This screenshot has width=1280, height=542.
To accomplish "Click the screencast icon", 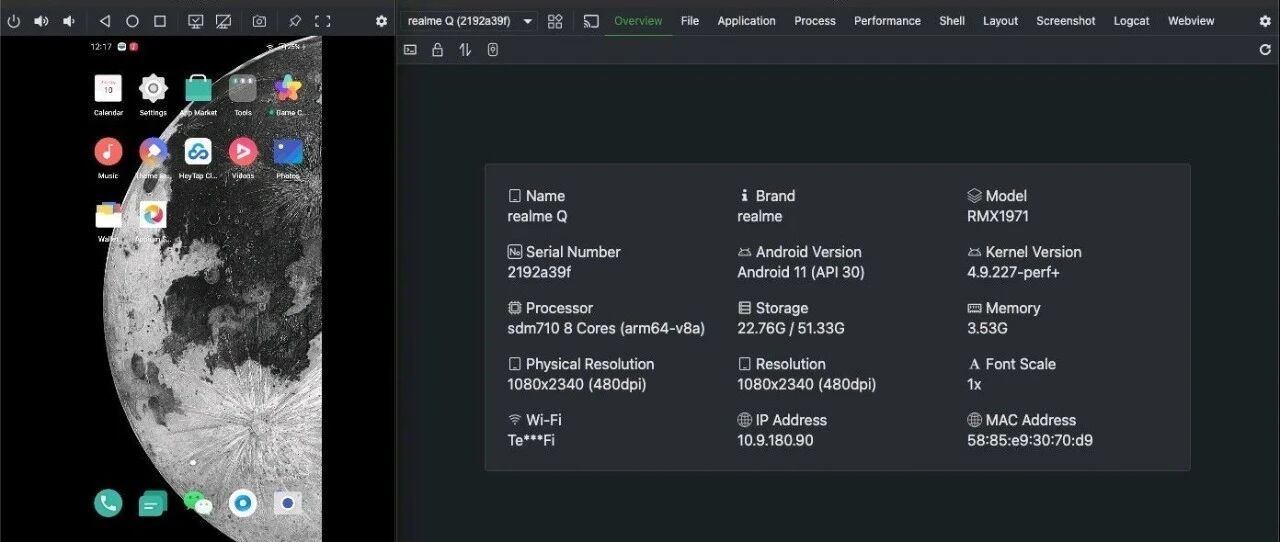I will (591, 21).
